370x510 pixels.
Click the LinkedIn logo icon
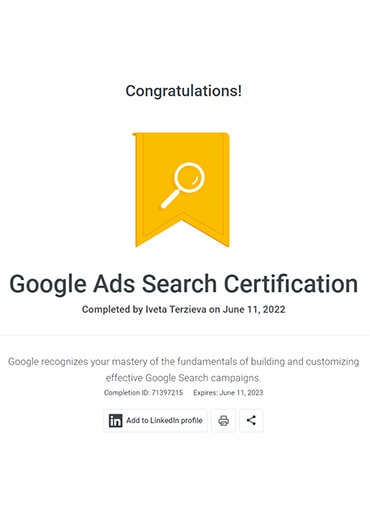115,421
